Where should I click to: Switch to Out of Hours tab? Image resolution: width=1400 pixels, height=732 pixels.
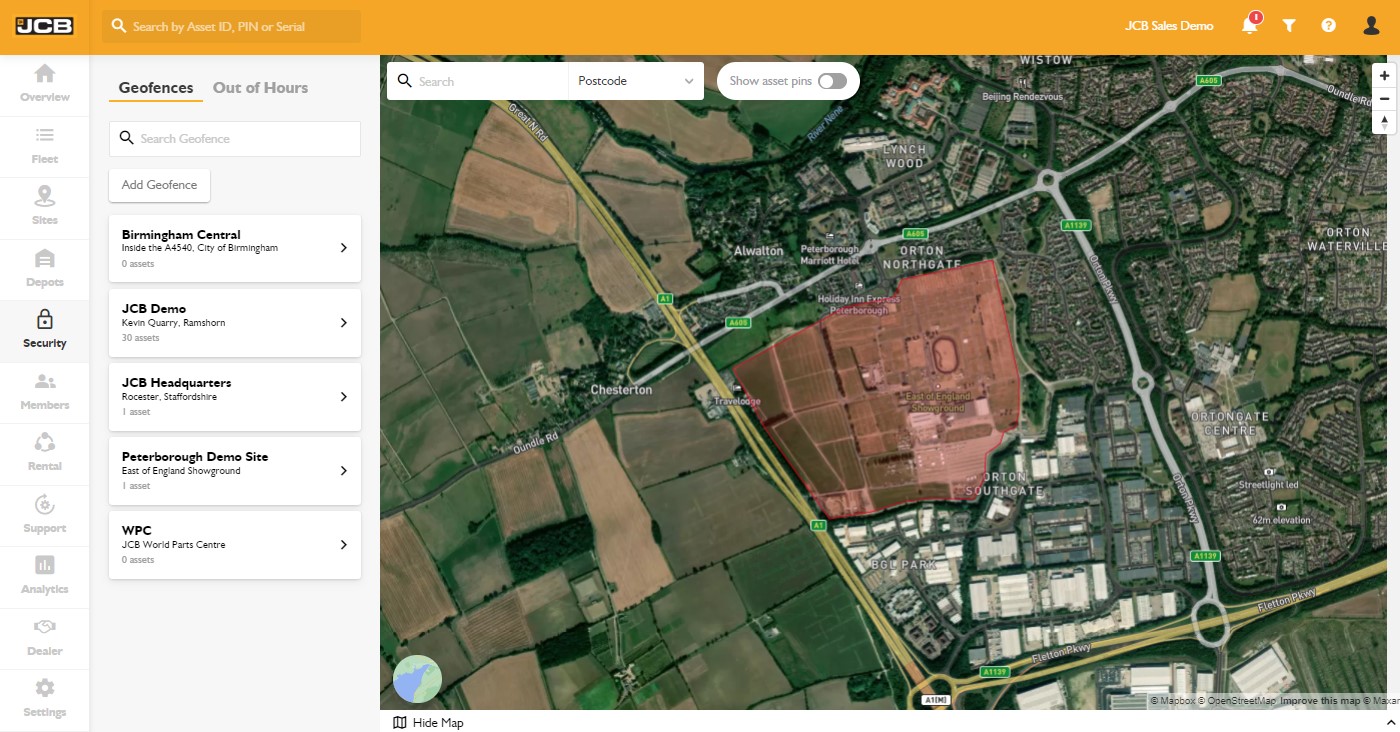pyautogui.click(x=260, y=88)
